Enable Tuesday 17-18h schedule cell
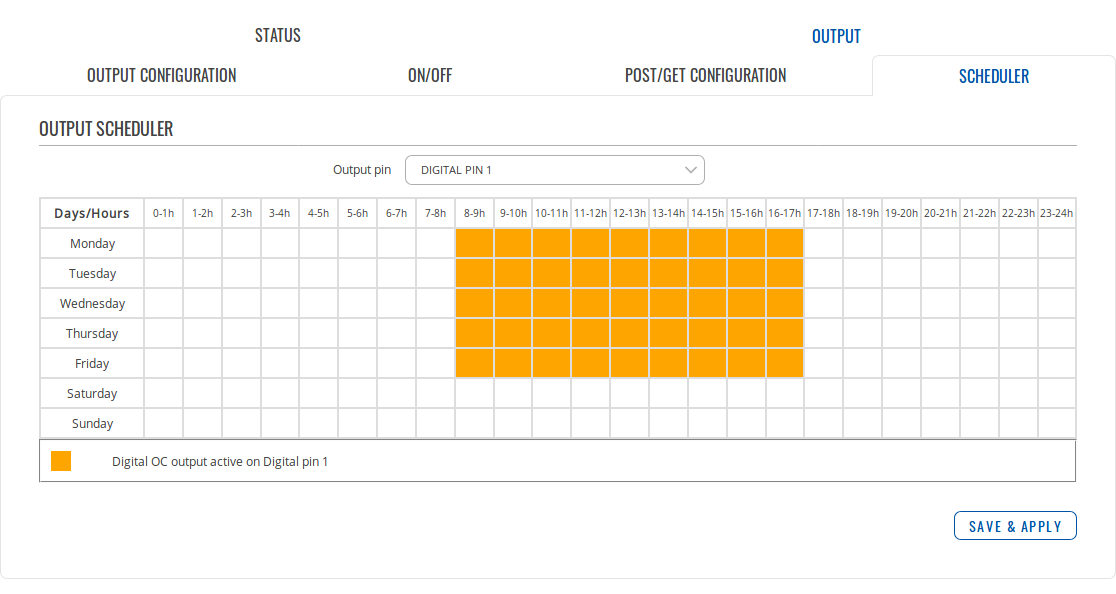The height and width of the screenshot is (594, 1116). click(823, 273)
